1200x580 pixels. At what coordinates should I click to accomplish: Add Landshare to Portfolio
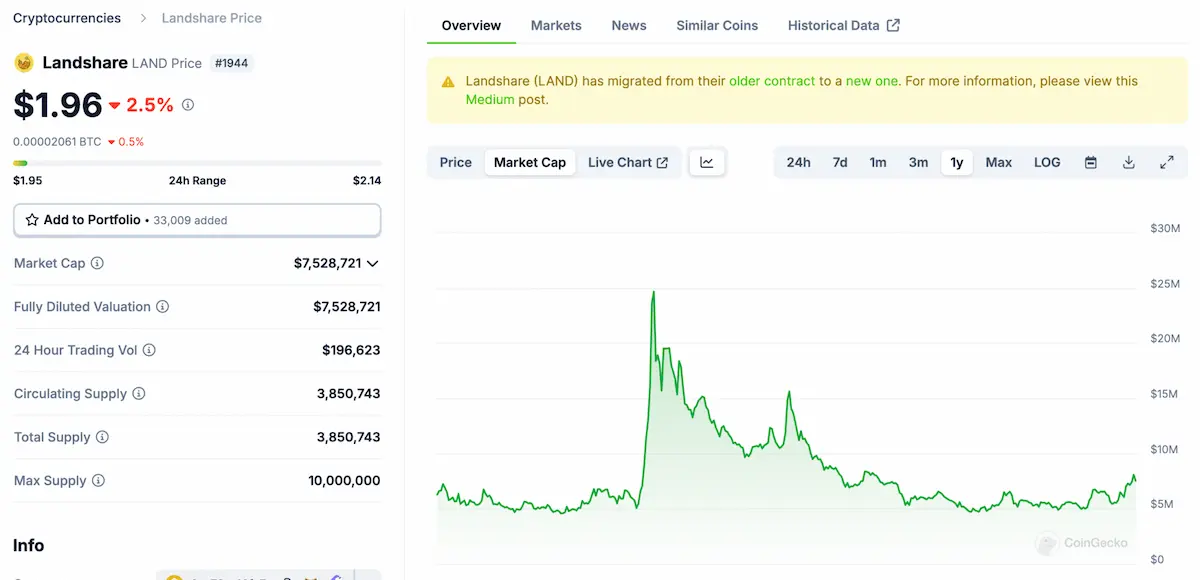197,220
